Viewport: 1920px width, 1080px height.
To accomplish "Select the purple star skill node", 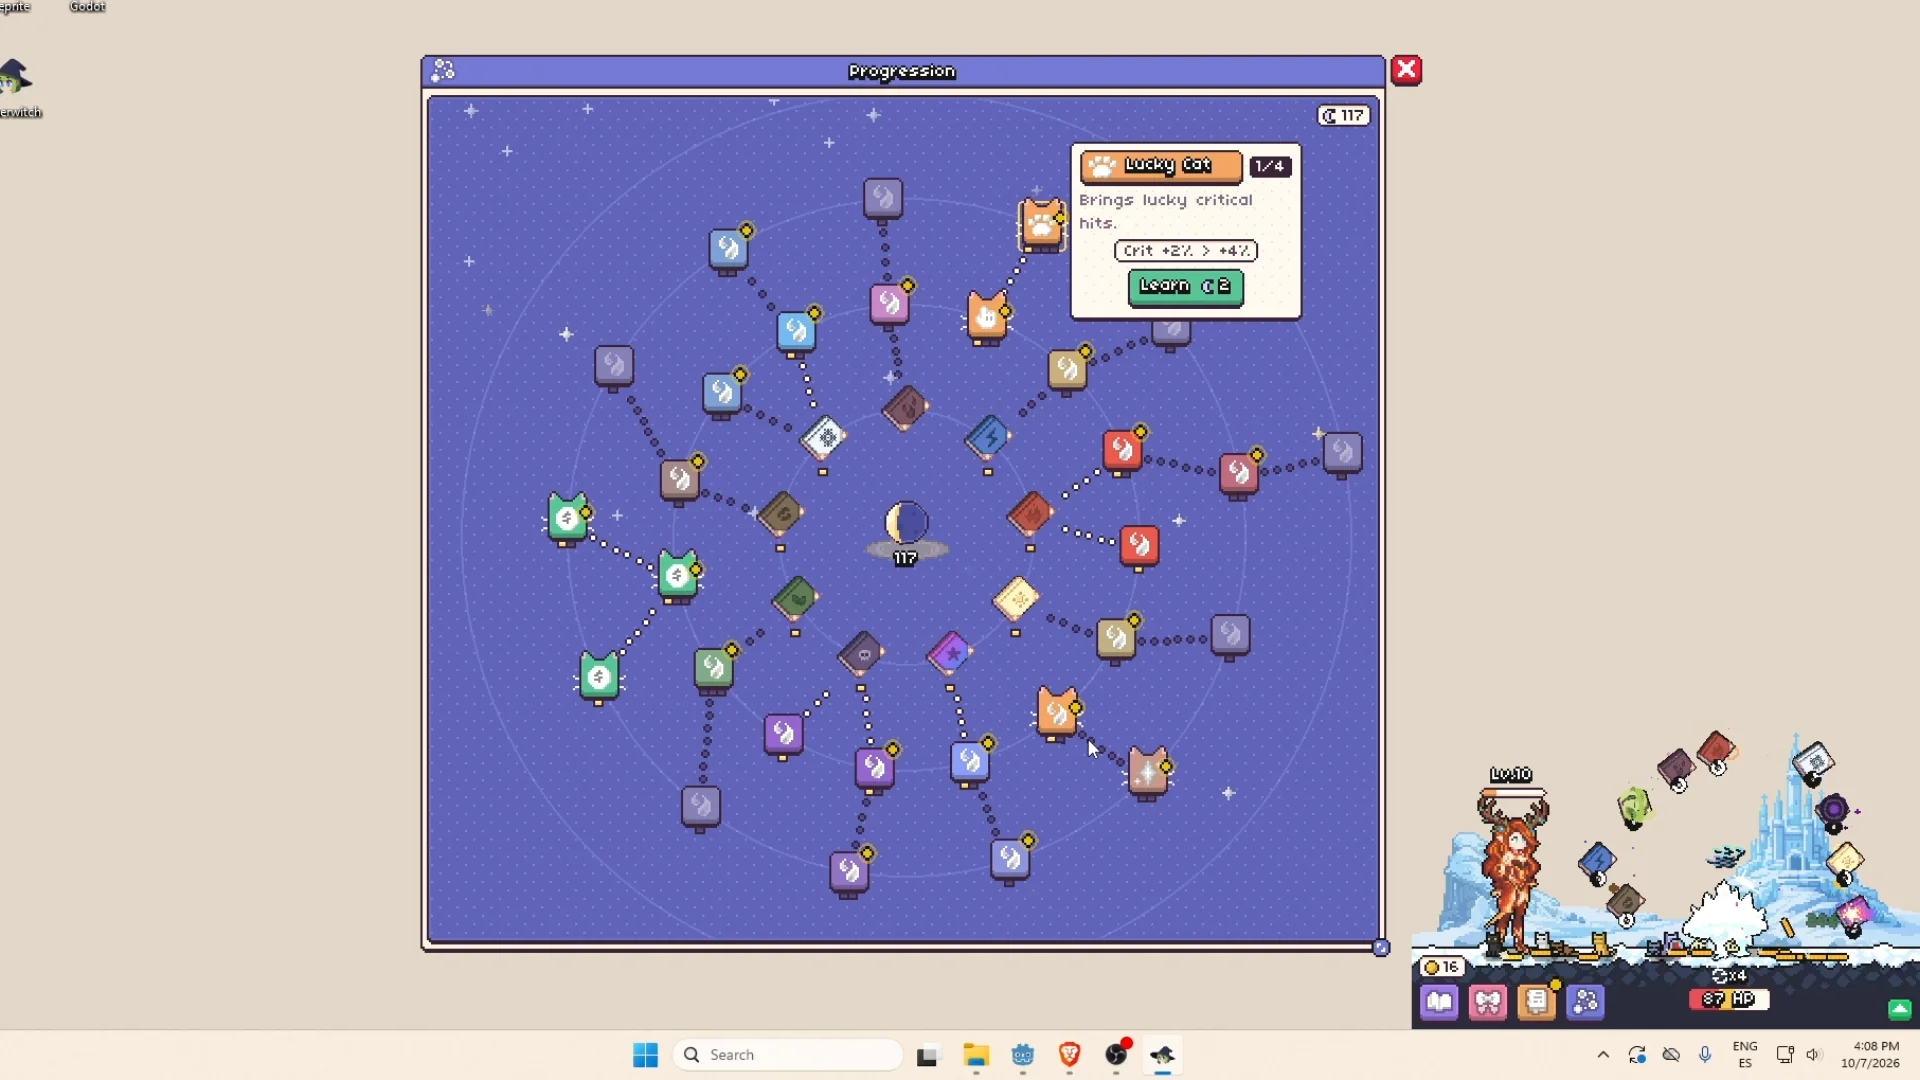I will (950, 654).
